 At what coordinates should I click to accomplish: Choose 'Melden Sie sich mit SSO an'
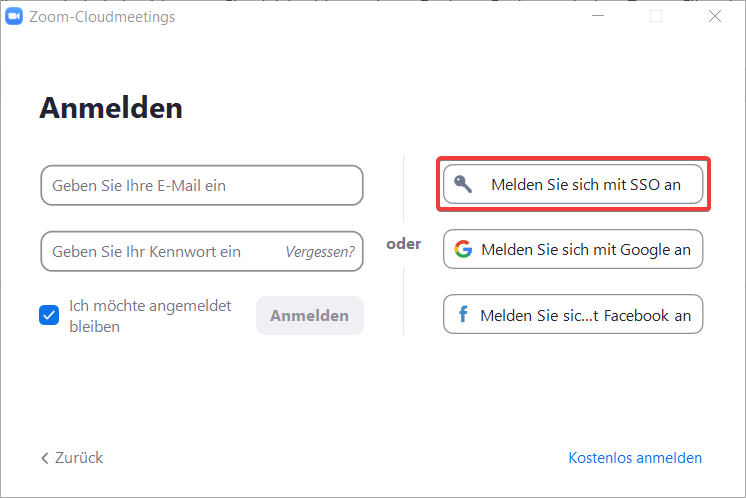(573, 184)
